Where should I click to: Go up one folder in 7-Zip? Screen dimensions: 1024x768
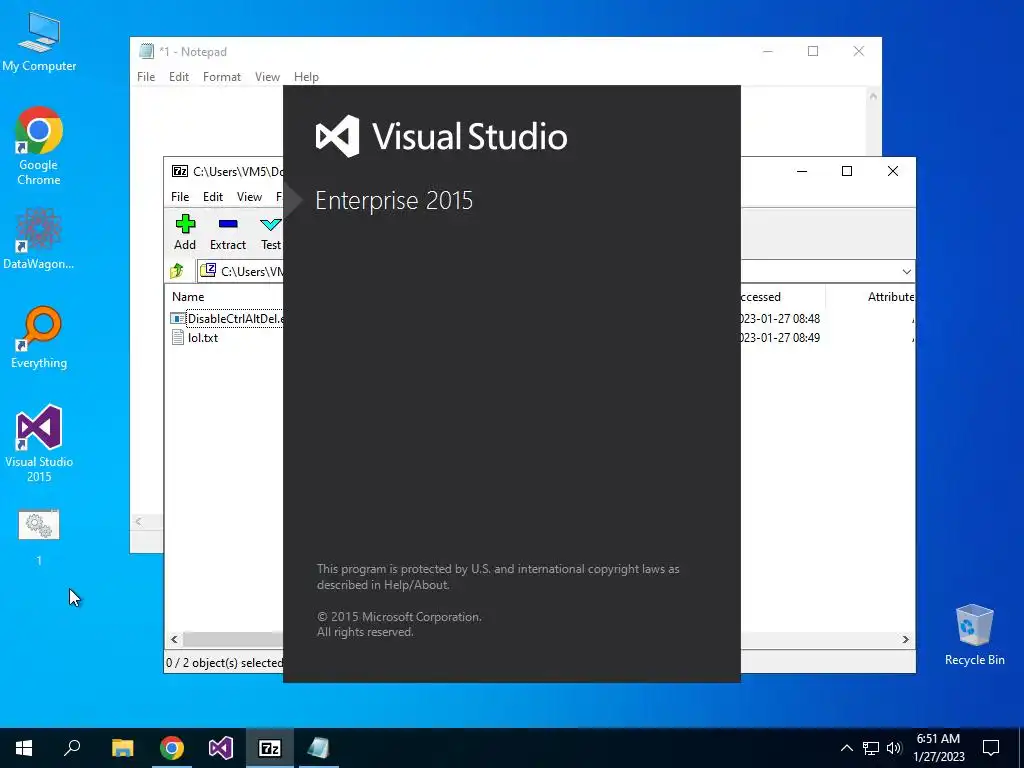[177, 271]
